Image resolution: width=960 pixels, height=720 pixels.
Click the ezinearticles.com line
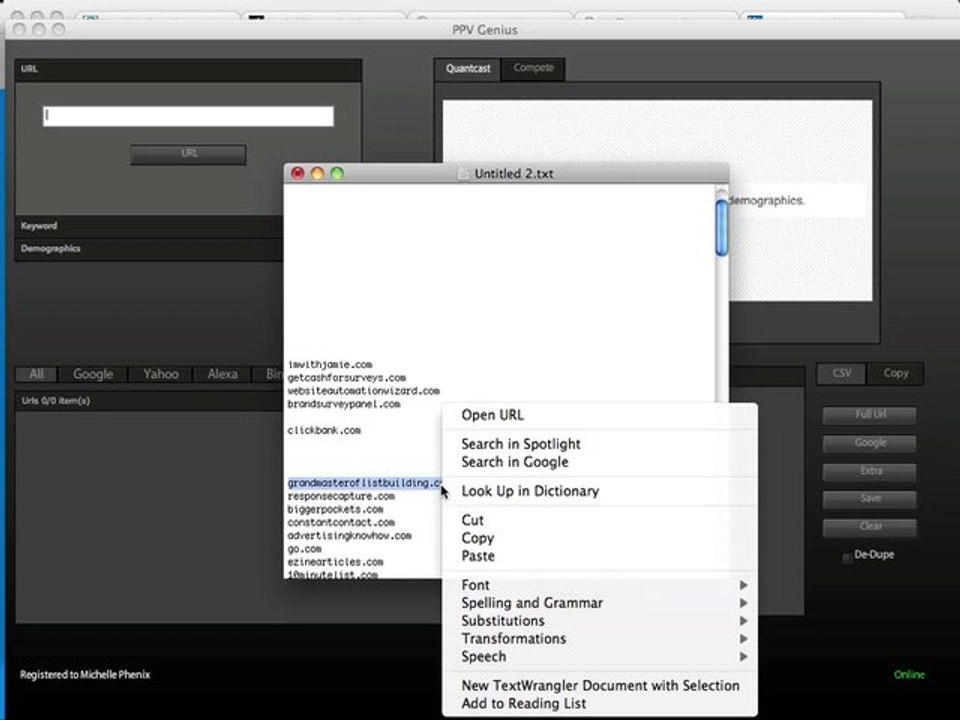pos(336,562)
